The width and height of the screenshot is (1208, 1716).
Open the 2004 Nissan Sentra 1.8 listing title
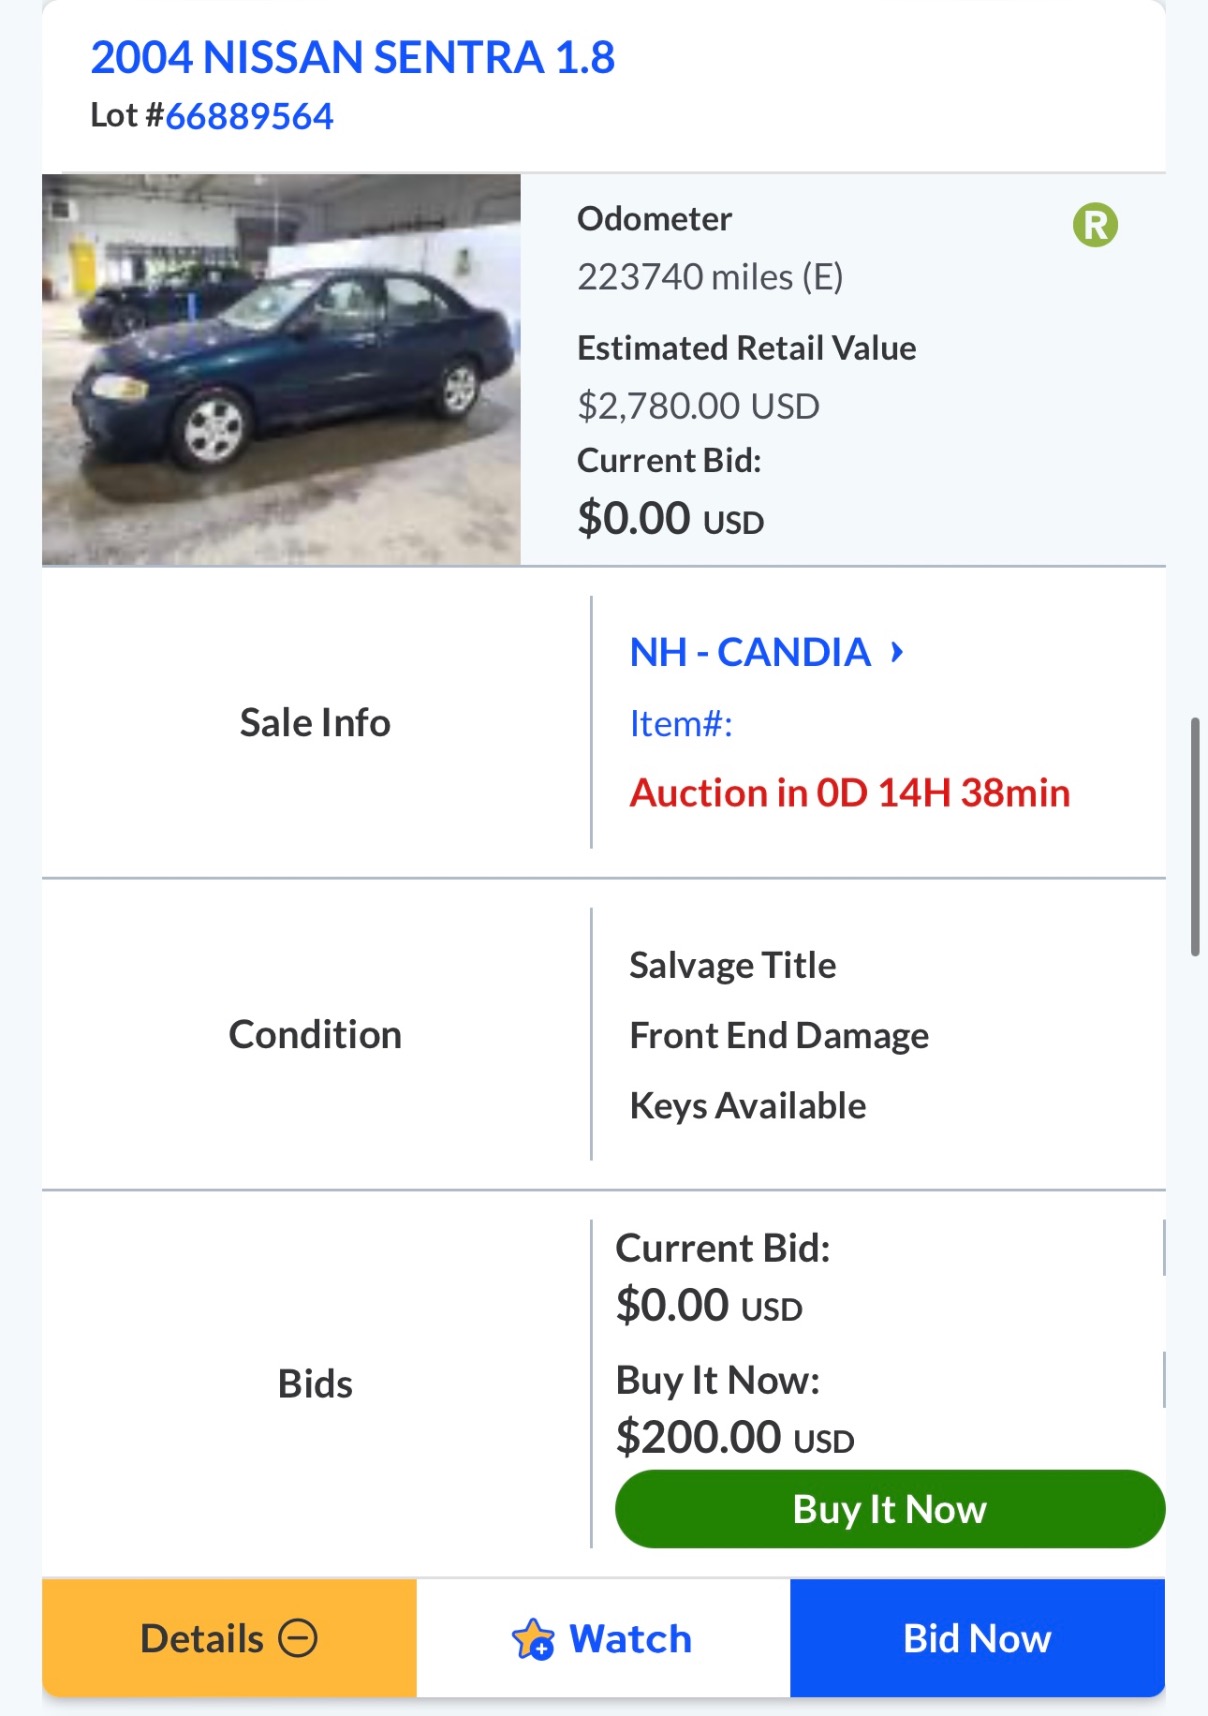tap(352, 58)
